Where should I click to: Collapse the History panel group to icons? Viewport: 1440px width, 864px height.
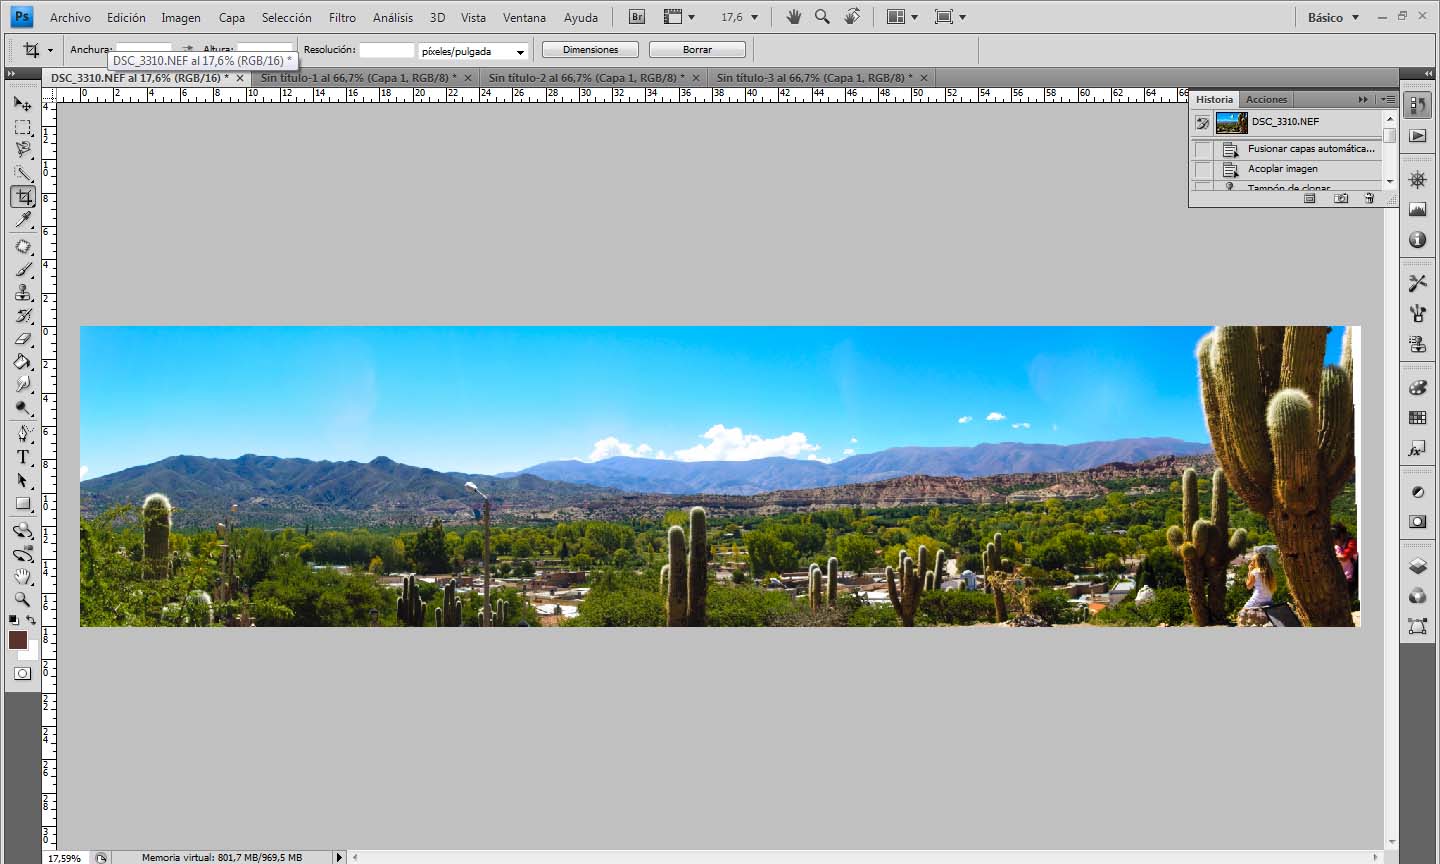point(1362,99)
